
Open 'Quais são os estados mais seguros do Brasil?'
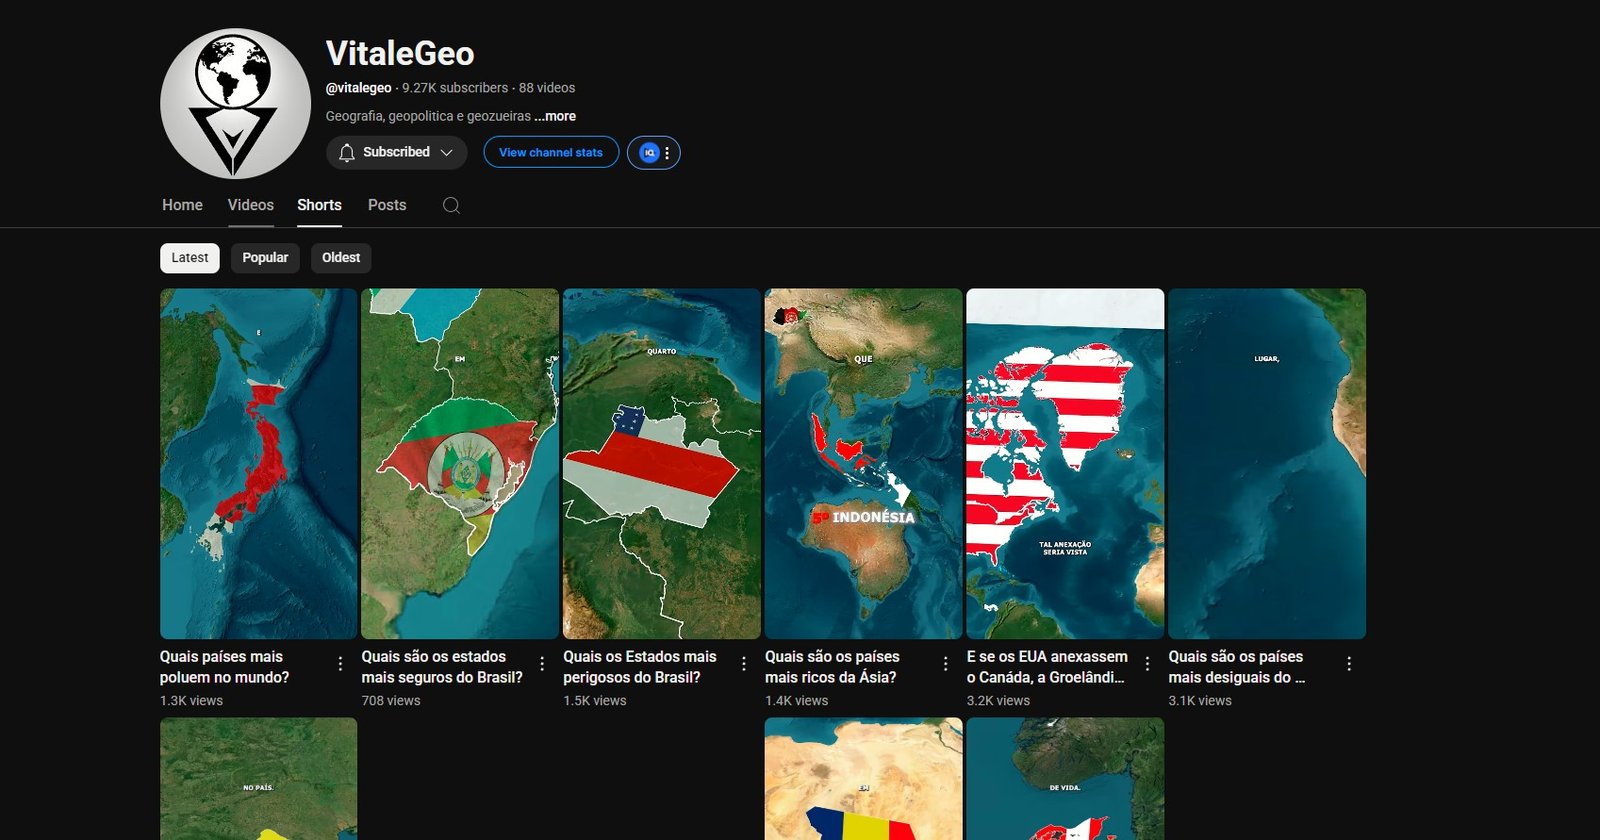(x=442, y=667)
